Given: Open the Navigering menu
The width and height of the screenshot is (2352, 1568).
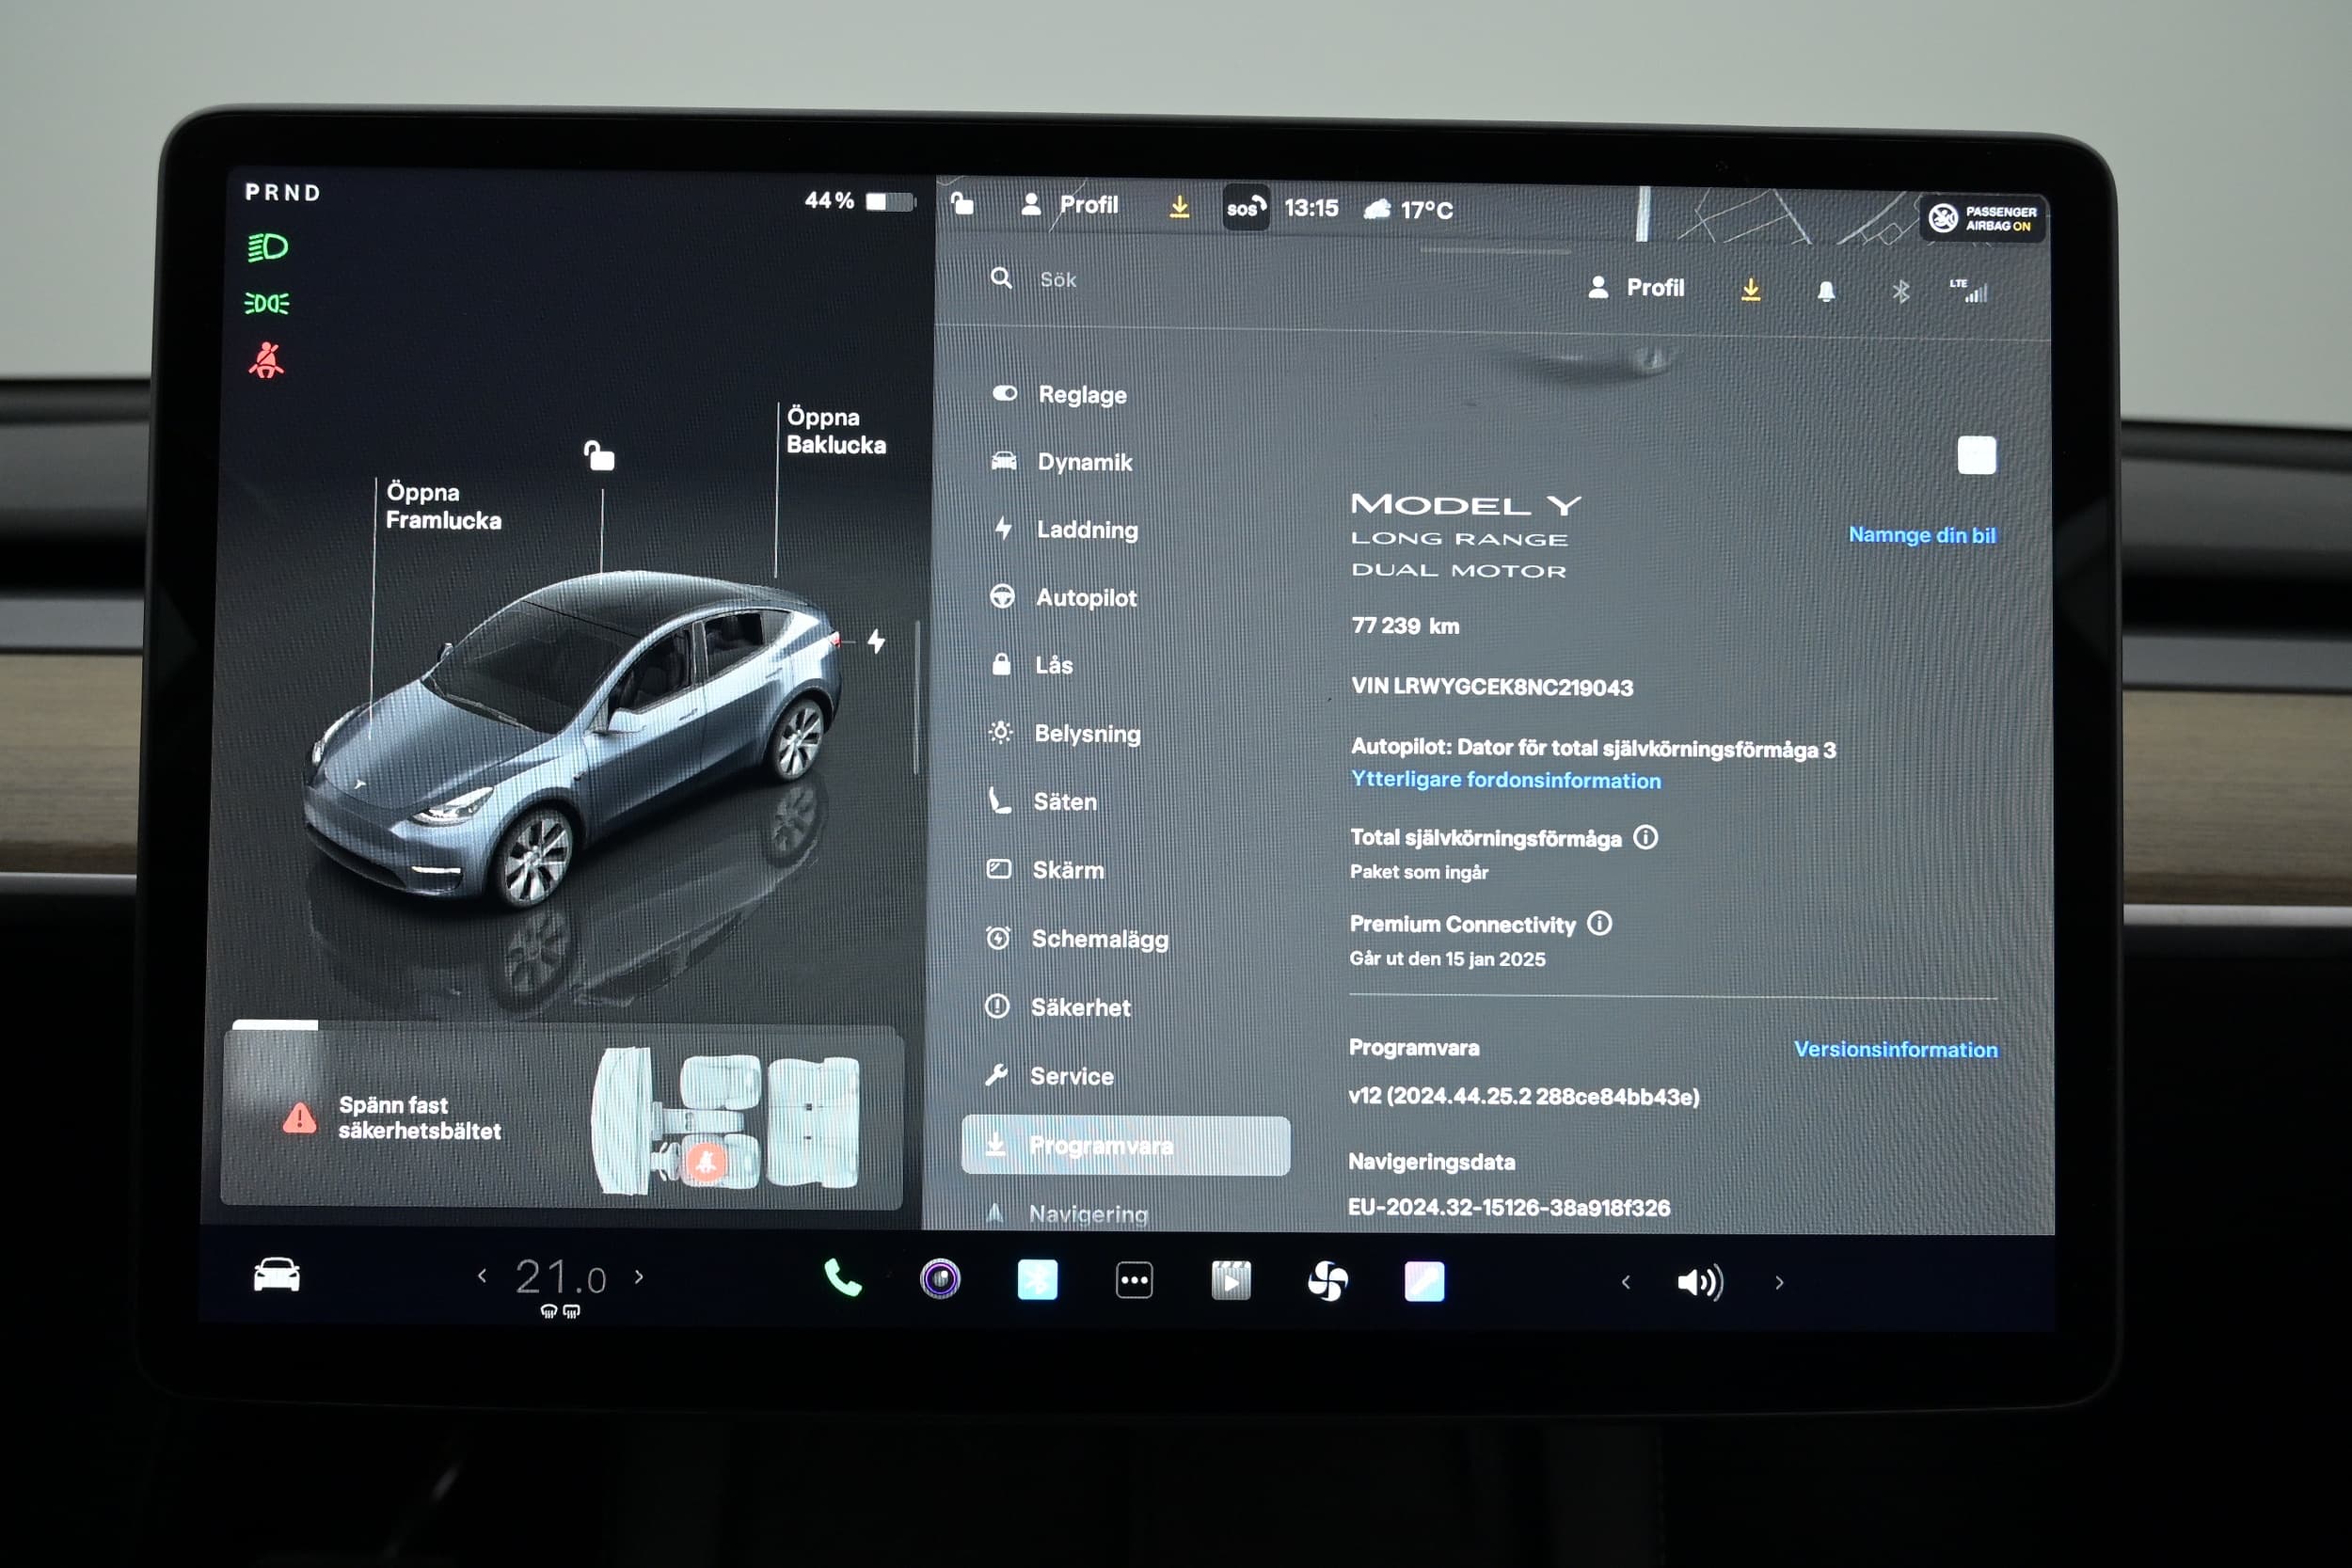Looking at the screenshot, I should 1065,1213.
